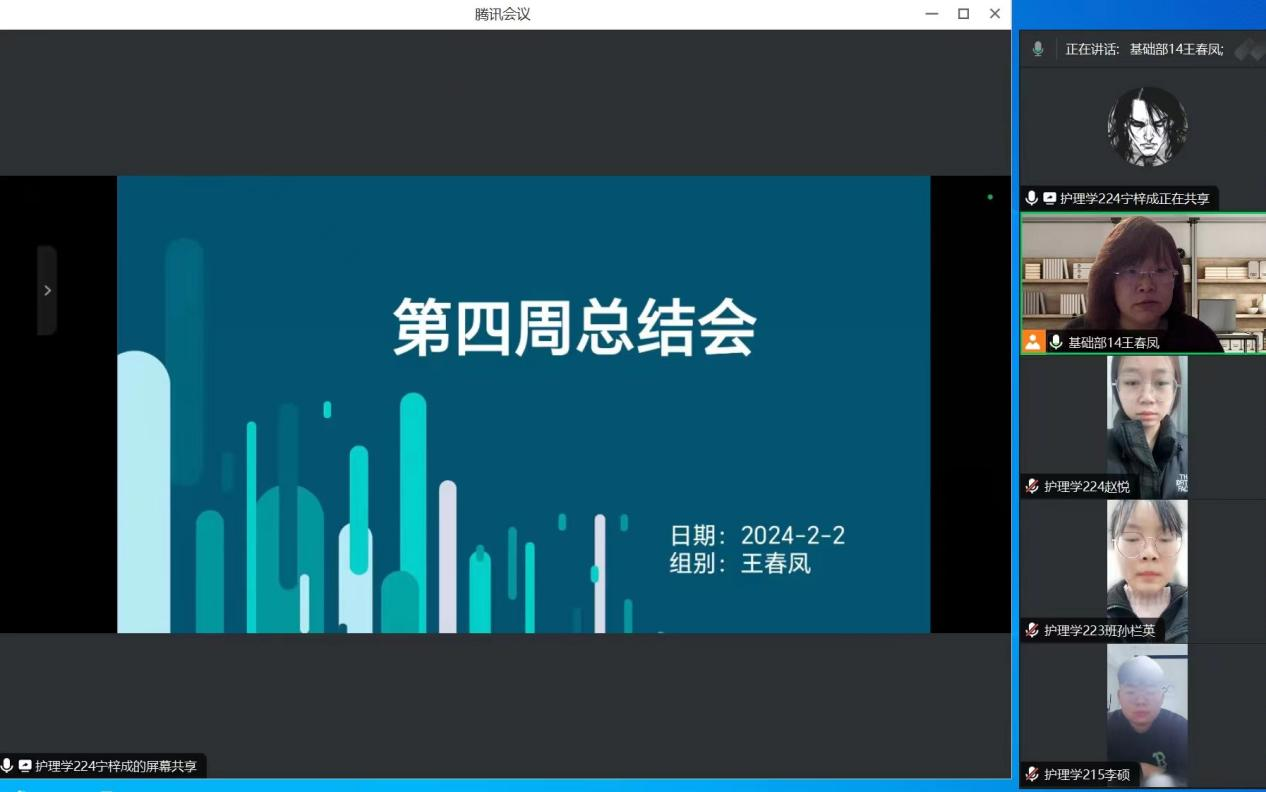Click muted mic icon for 护理学223班孙栏英
This screenshot has width=1266, height=792.
click(1032, 630)
